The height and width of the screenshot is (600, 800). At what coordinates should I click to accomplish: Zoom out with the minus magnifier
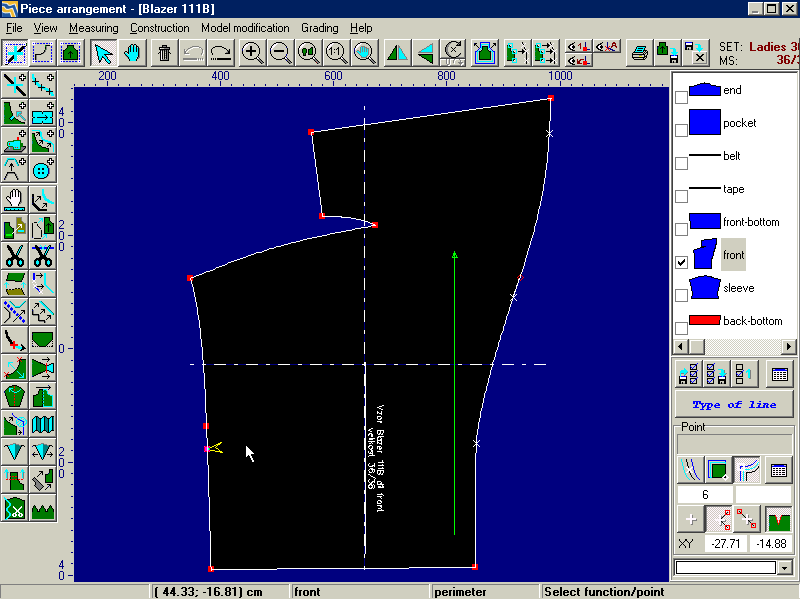(x=280, y=53)
